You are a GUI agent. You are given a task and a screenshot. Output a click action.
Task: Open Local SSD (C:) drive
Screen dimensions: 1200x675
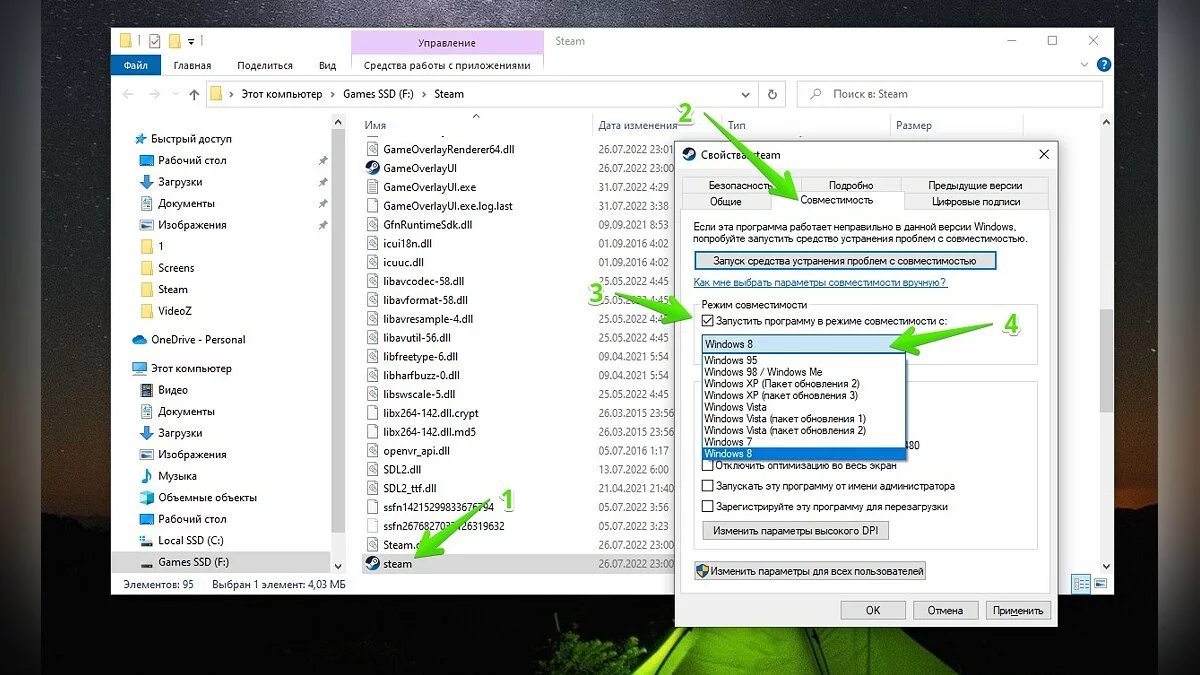point(192,541)
